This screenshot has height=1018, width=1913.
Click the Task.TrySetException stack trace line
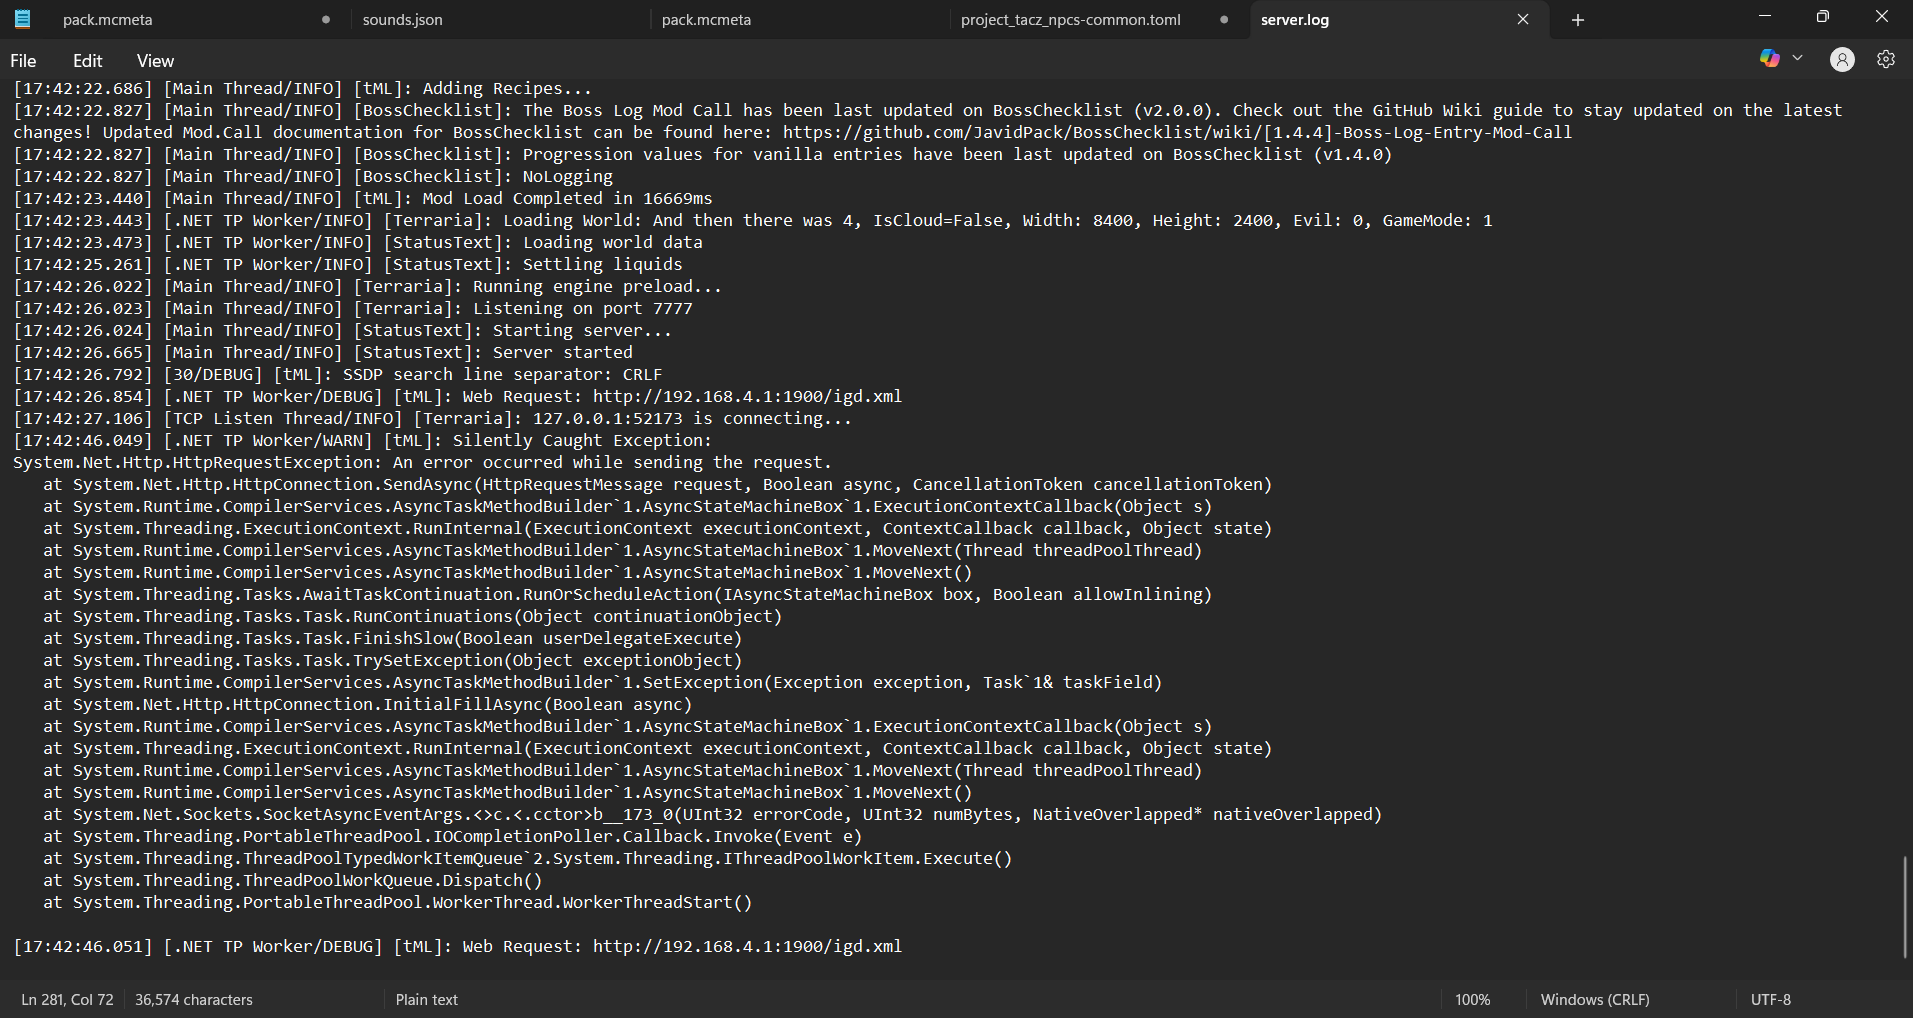pyautogui.click(x=392, y=661)
